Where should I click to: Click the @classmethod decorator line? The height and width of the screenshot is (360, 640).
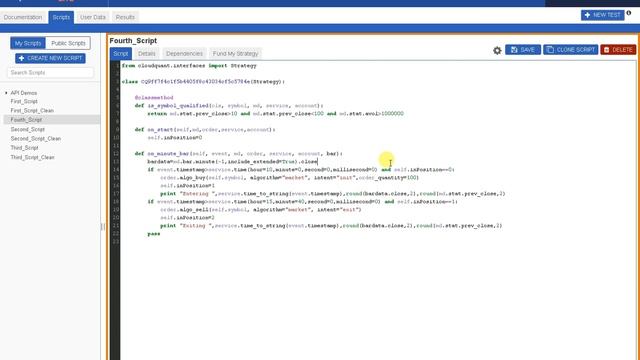[x=154, y=98]
